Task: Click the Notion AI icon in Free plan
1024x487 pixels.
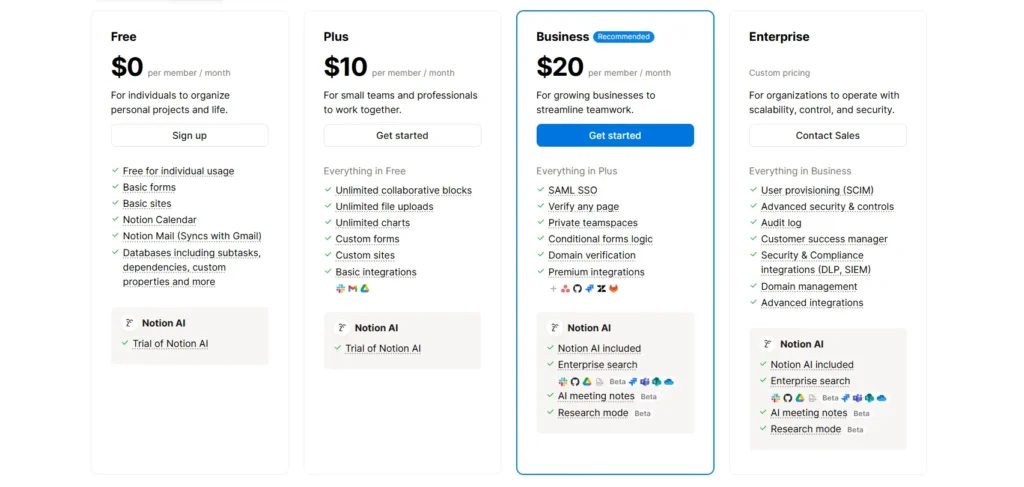Action: tap(128, 323)
